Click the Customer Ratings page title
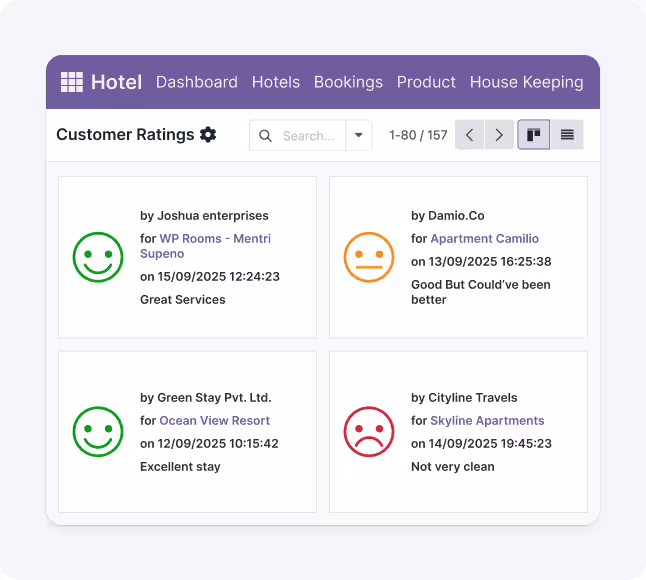This screenshot has height=580, width=646. pyautogui.click(x=125, y=135)
